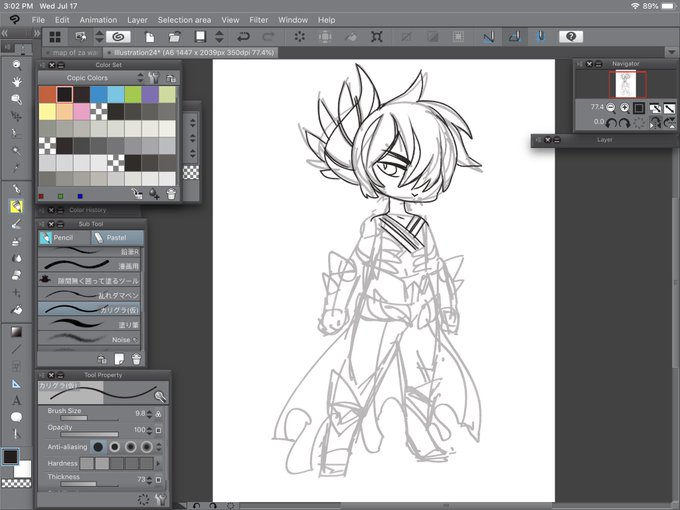680x510 pixels.
Task: Select the Hand move tool
Action: coord(16,82)
